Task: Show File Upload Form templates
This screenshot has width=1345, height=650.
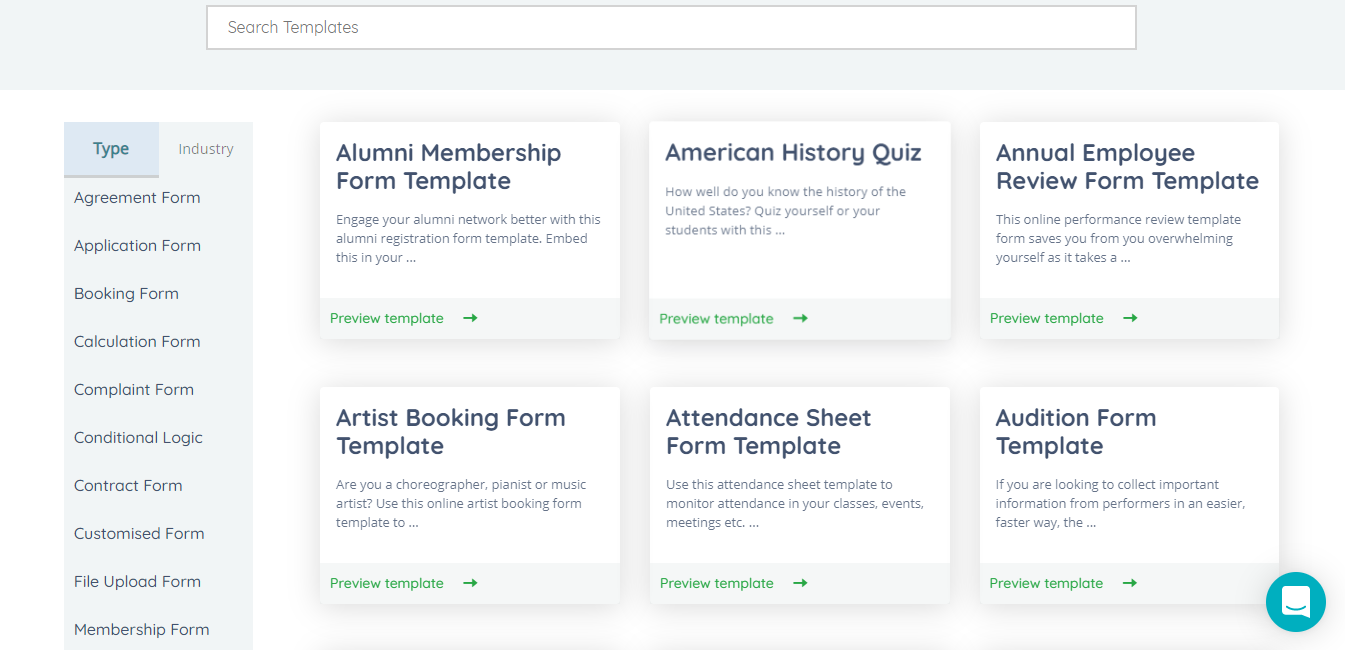Action: pos(137,582)
